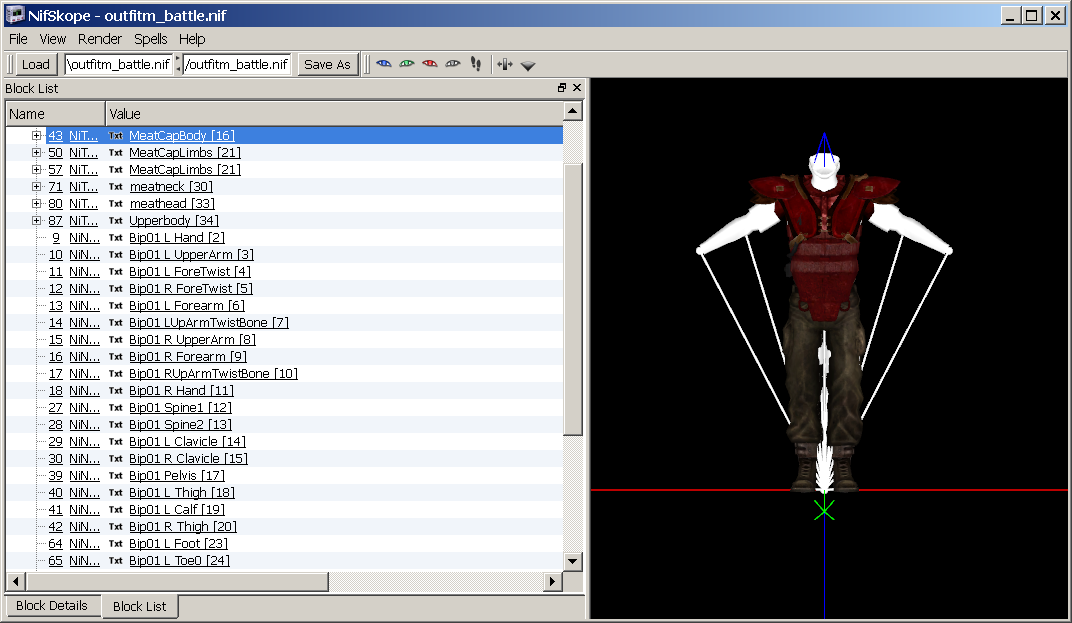The image size is (1072, 623).
Task: Click the arrows between the path fields
Action: pos(178,64)
